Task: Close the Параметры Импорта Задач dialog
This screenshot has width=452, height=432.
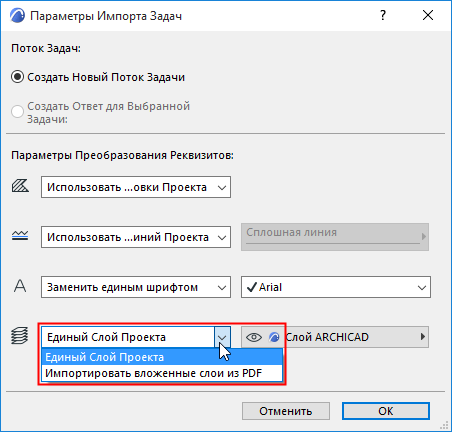Action: [428, 15]
